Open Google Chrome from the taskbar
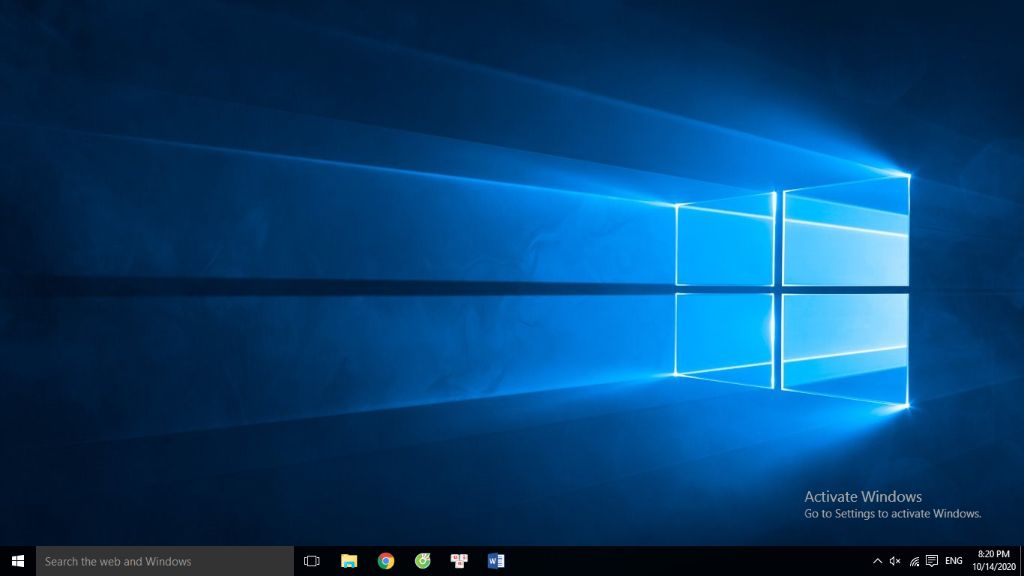Image resolution: width=1024 pixels, height=576 pixels. 385,561
